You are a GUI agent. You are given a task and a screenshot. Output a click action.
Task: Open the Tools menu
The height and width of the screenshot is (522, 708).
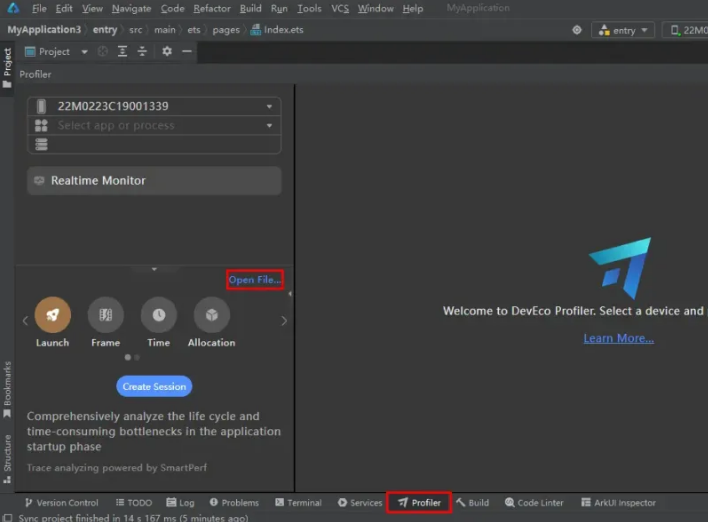309,8
